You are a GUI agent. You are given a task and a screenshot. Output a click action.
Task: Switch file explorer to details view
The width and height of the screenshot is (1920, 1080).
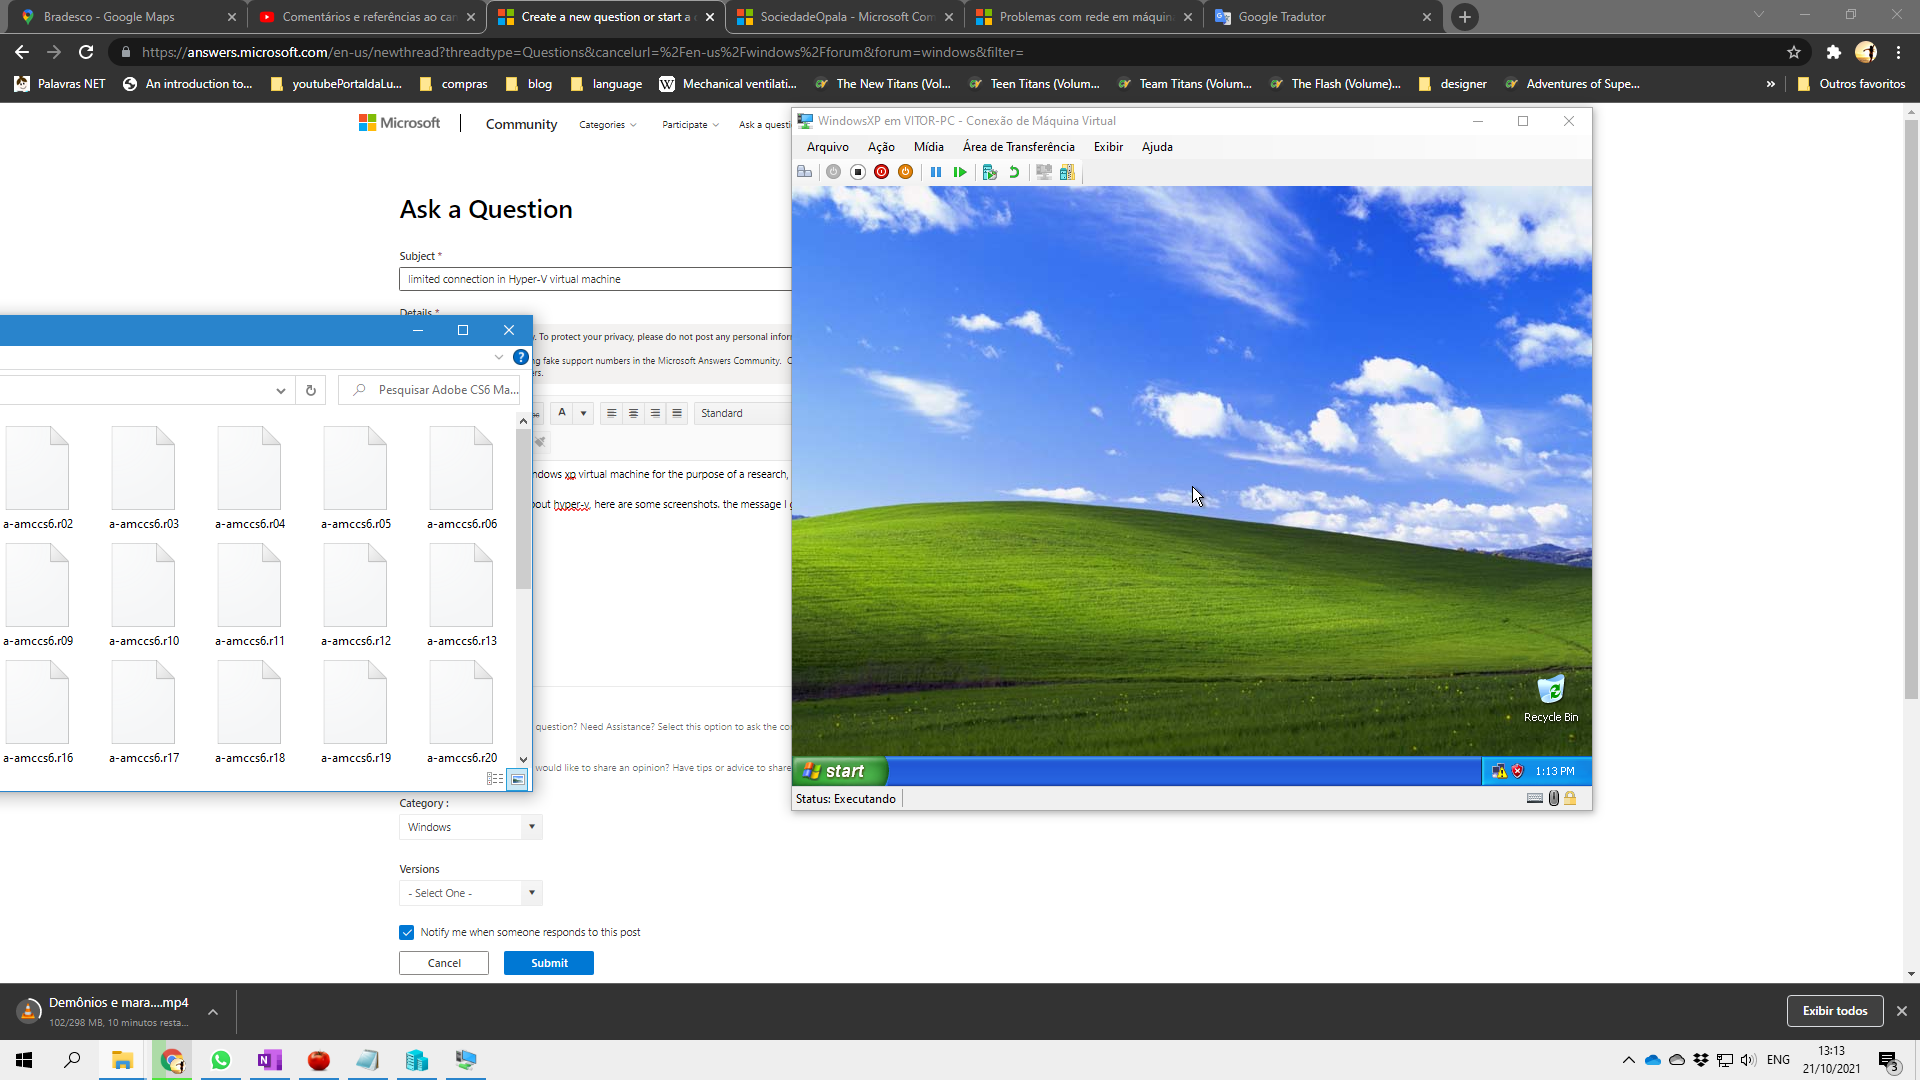(x=495, y=779)
